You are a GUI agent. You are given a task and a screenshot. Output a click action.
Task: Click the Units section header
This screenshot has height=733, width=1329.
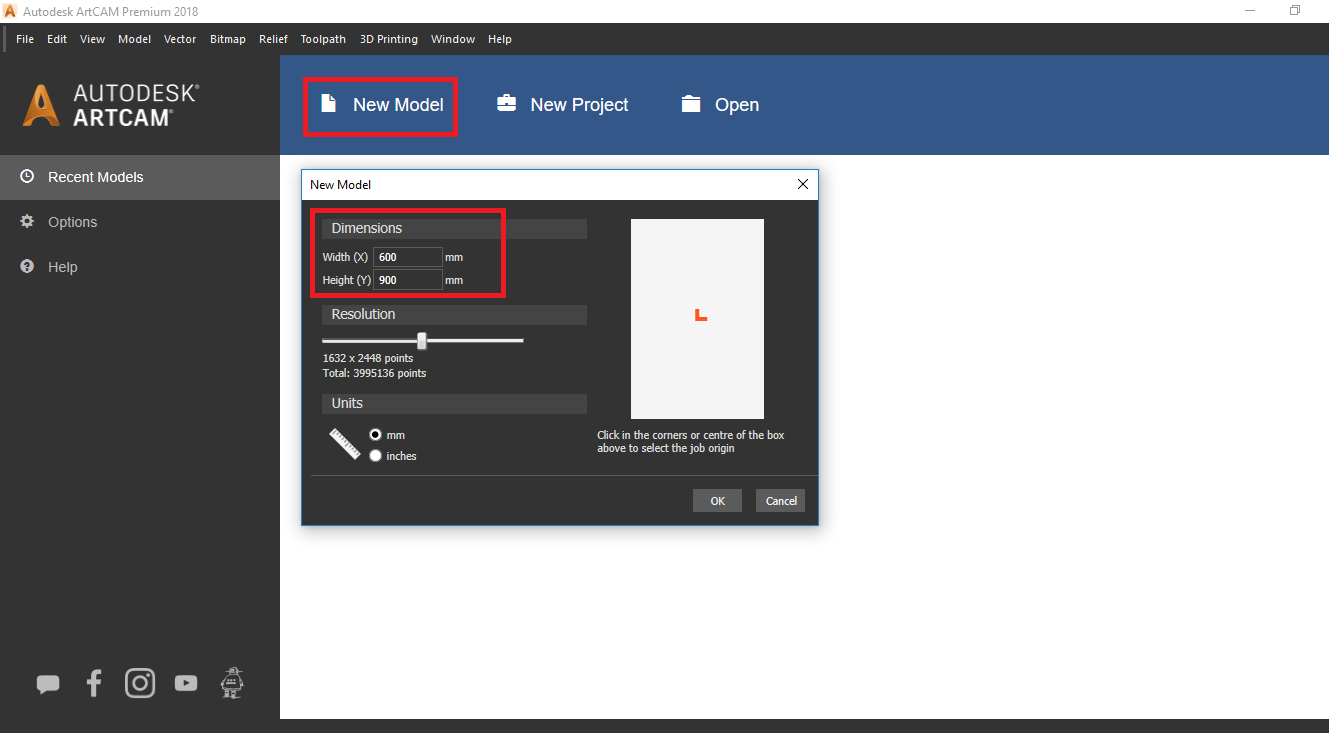tap(454, 404)
